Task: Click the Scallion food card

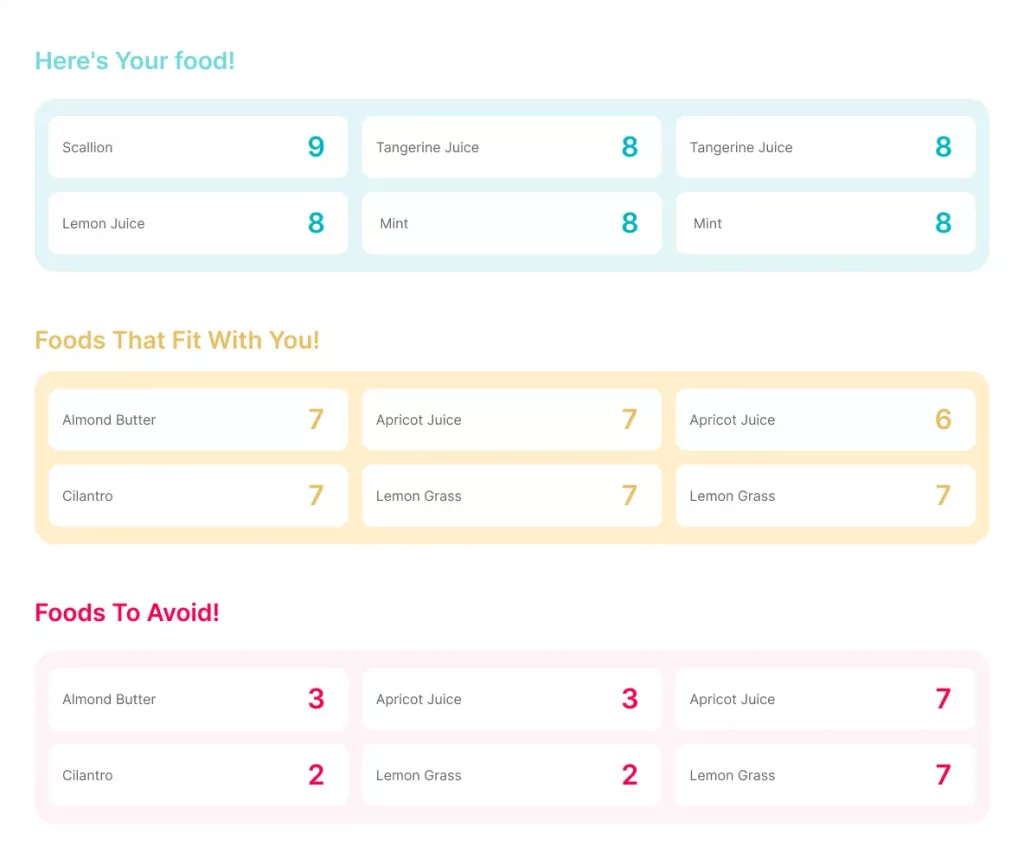Action: [198, 147]
